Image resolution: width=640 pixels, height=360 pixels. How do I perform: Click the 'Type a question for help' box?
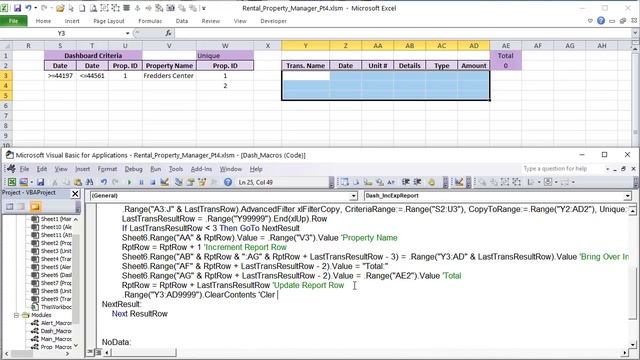point(562,169)
